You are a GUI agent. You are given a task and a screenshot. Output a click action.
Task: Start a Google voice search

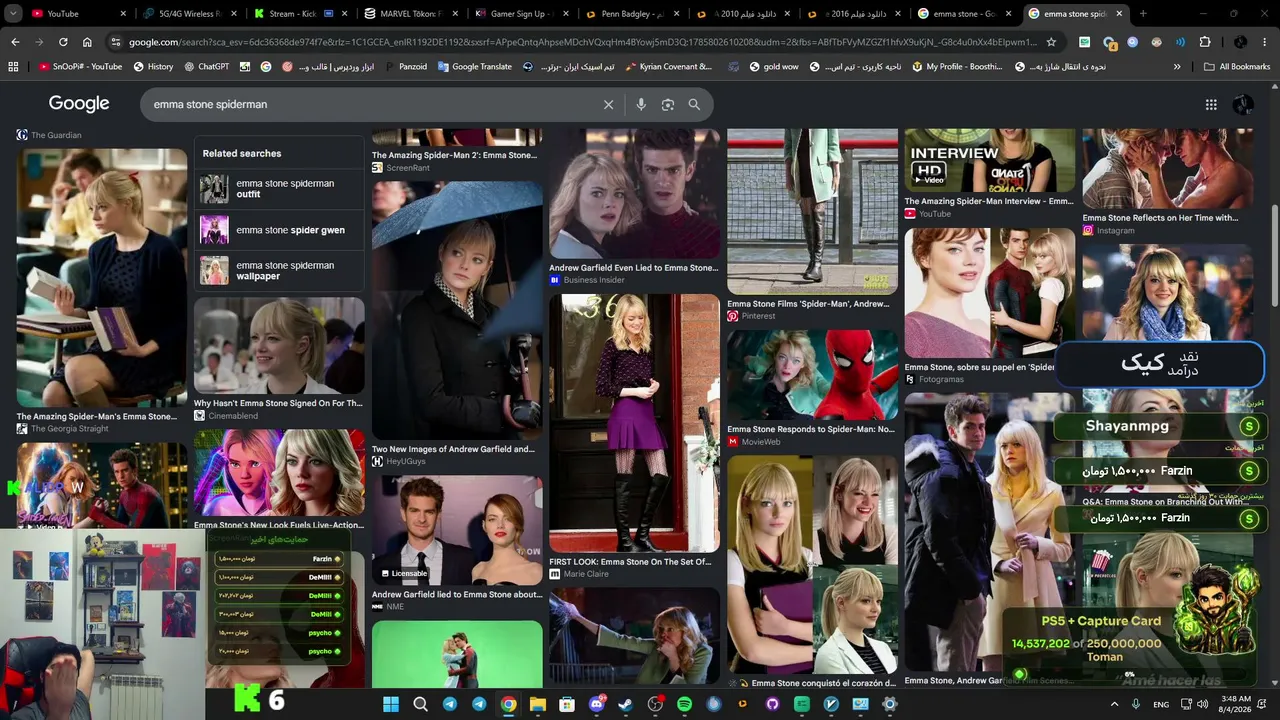pos(641,104)
